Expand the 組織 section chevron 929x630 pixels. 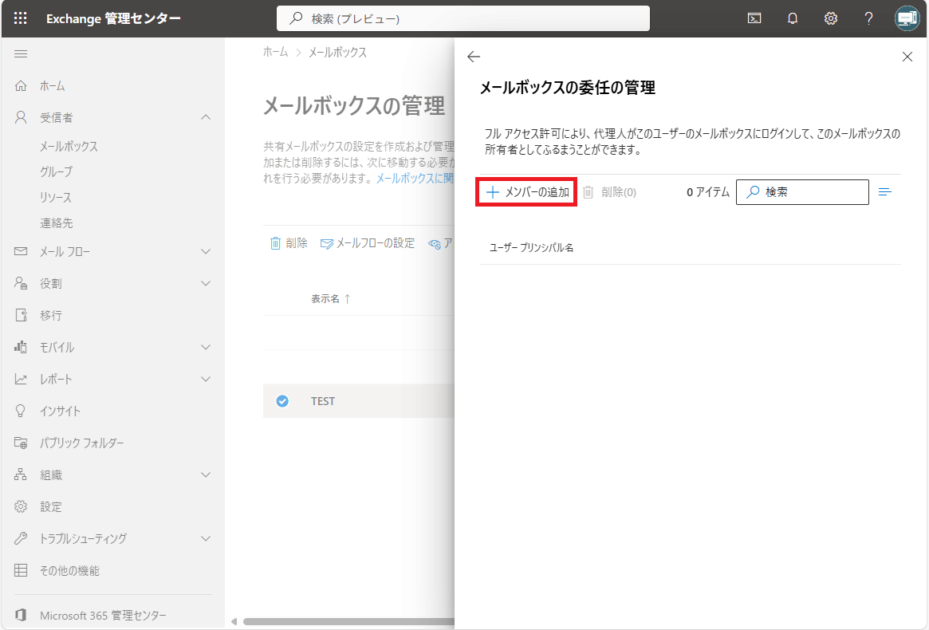[x=206, y=475]
